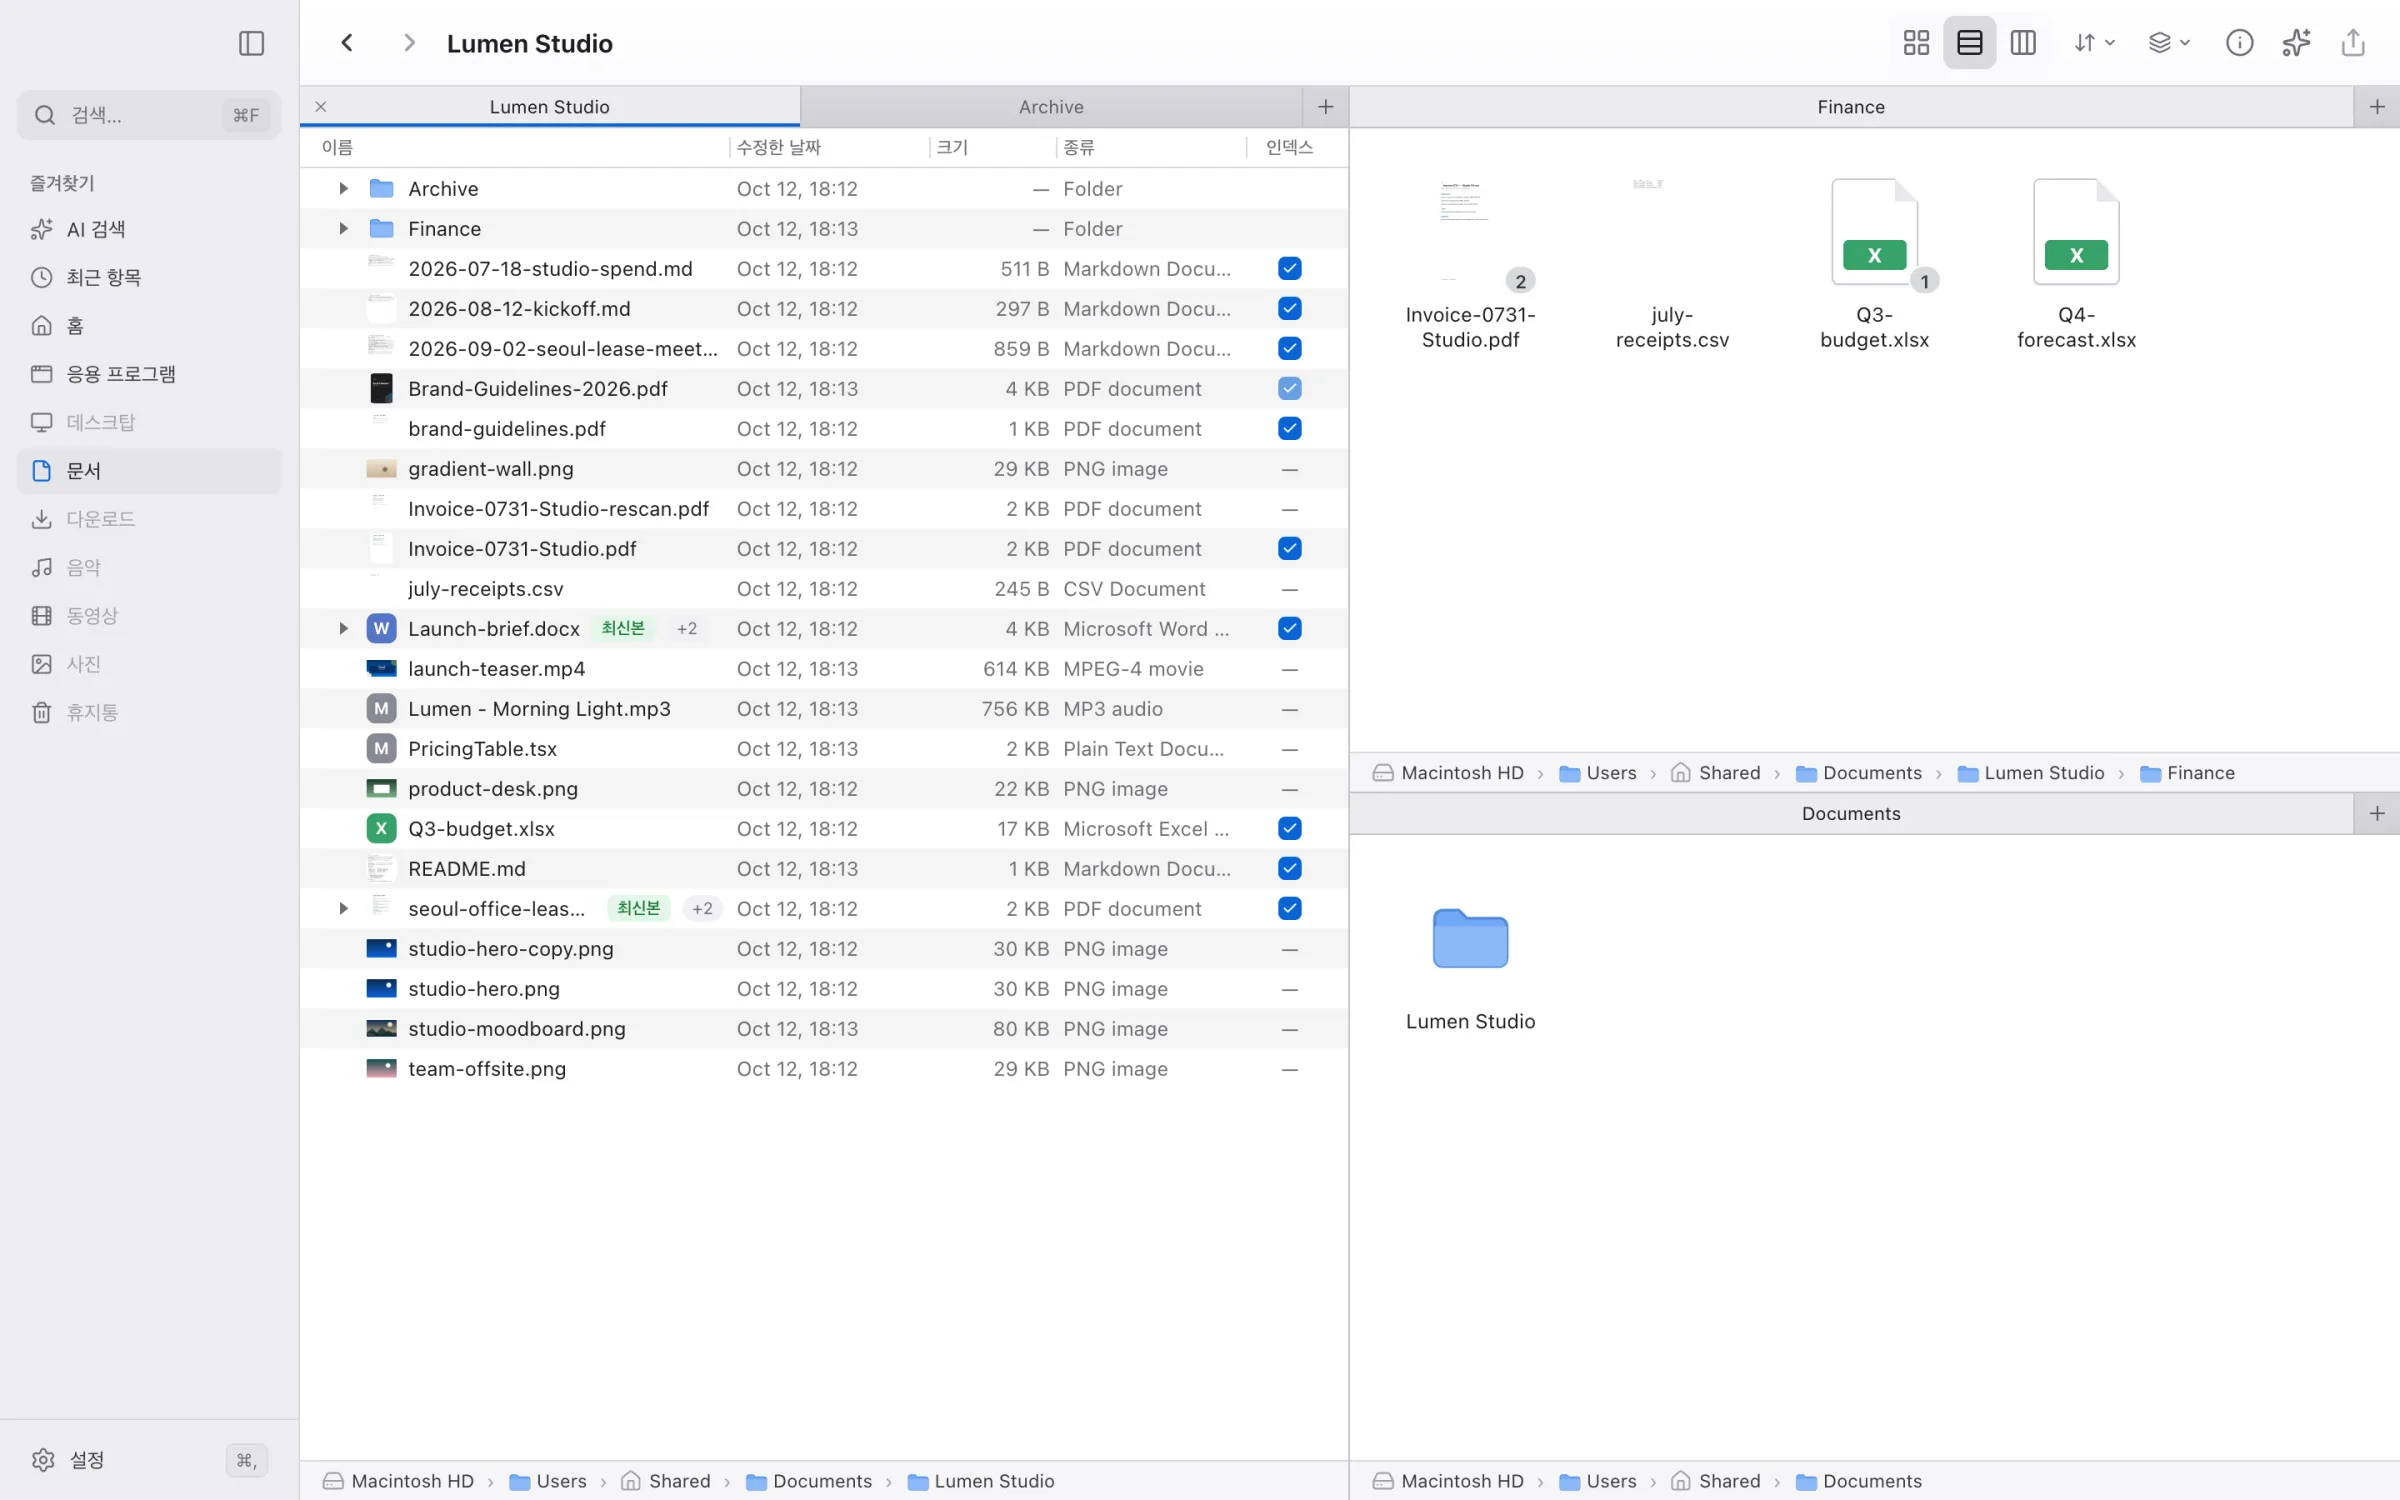This screenshot has width=2400, height=1500.
Task: Go forward with the right chevron
Action: click(408, 43)
